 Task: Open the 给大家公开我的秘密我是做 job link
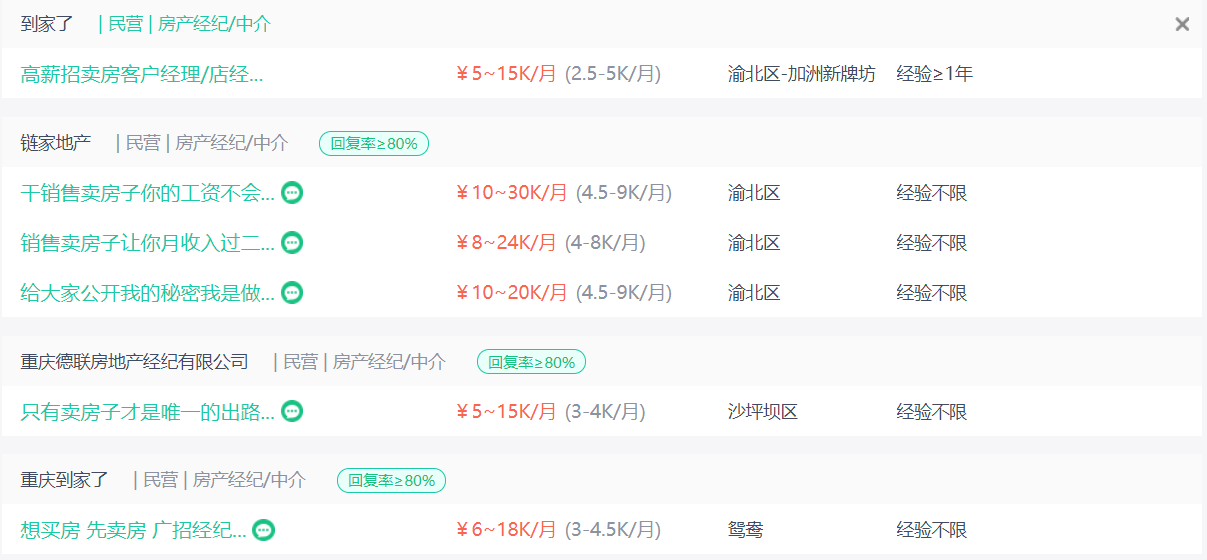(x=147, y=293)
